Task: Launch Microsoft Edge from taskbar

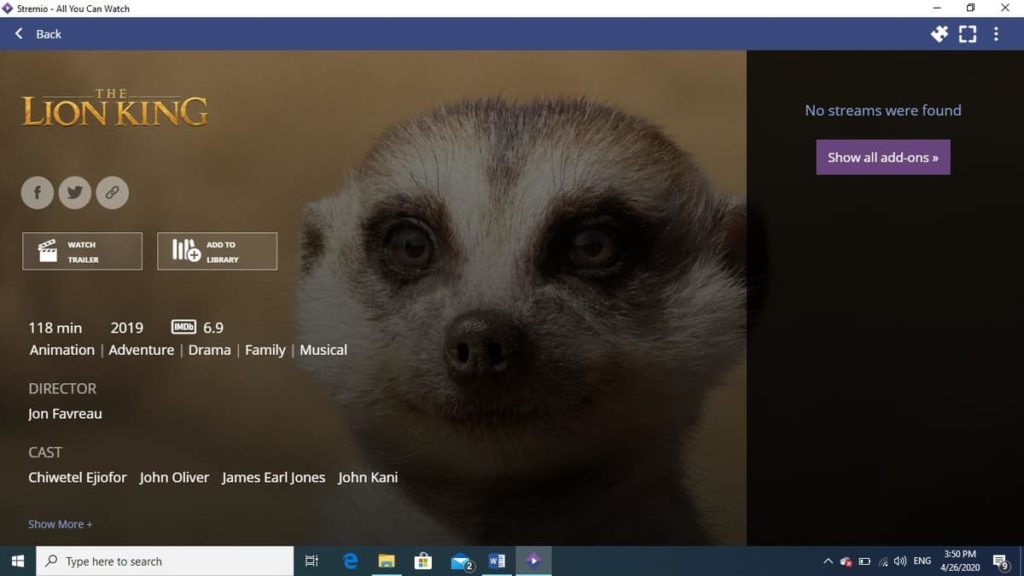Action: (350, 561)
